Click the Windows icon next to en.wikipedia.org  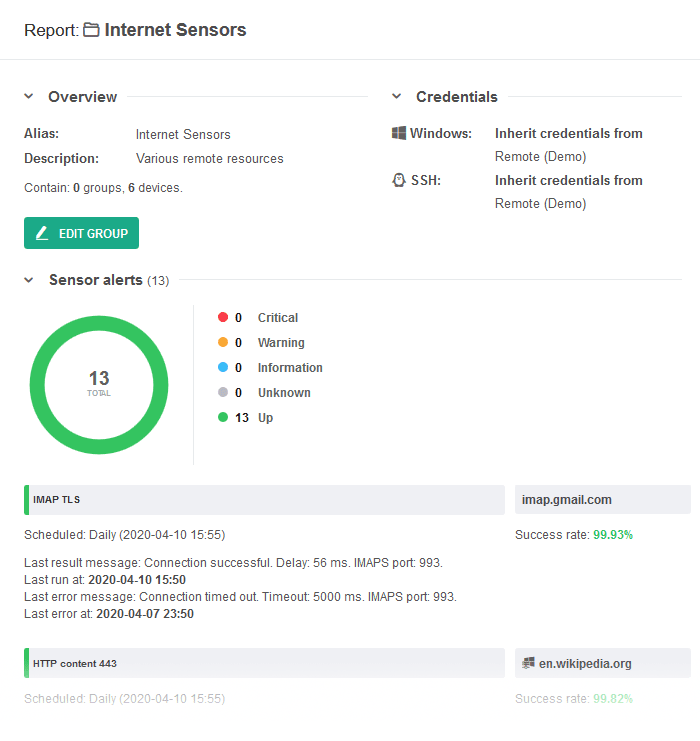coord(528,663)
